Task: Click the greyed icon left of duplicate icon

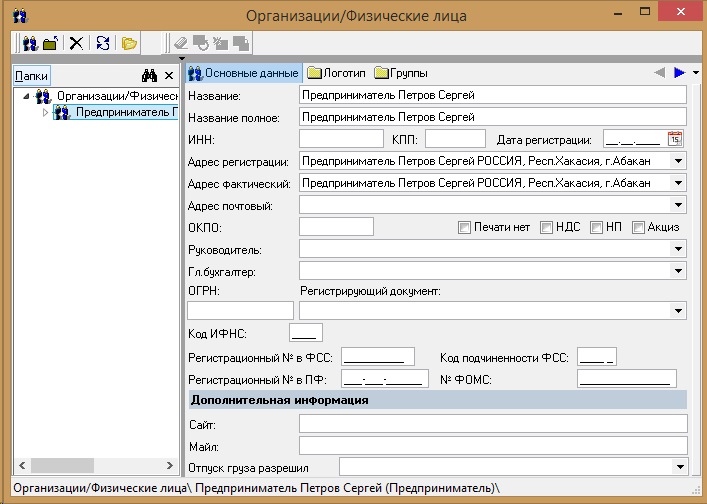Action: tap(220, 43)
